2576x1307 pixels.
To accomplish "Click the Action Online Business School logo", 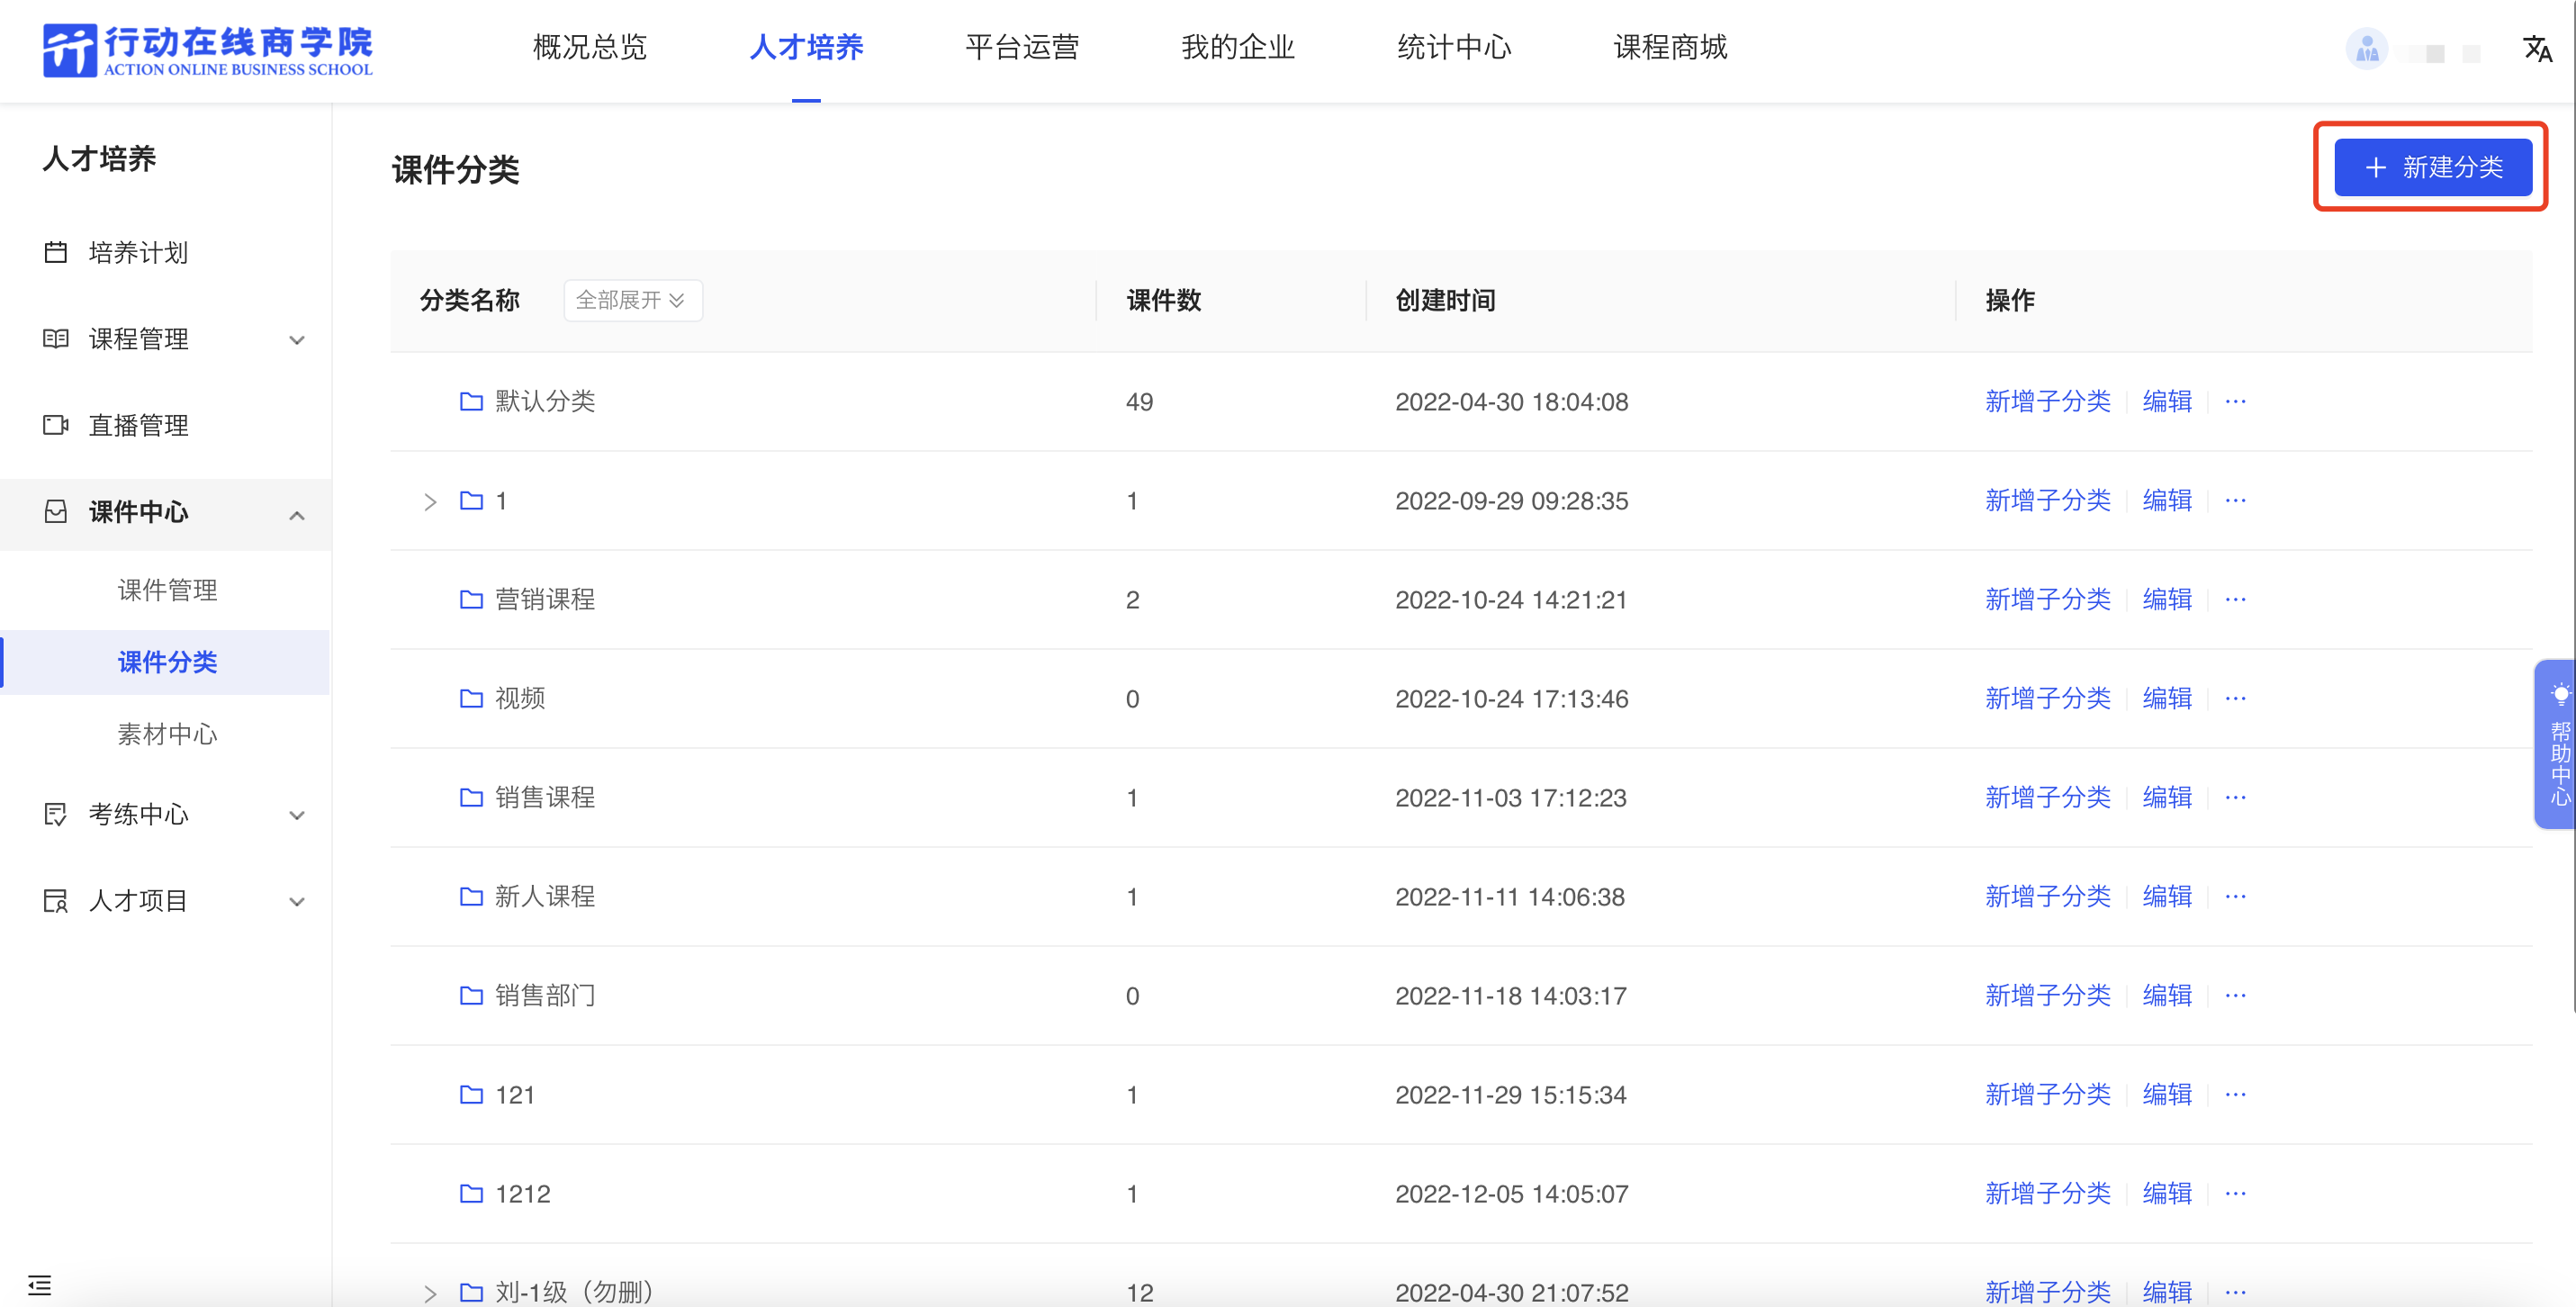I will (x=207, y=50).
